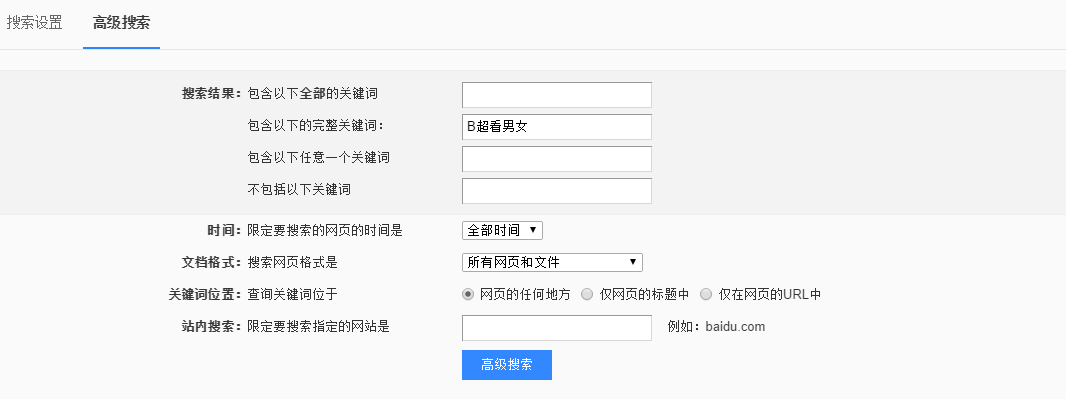This screenshot has width=1066, height=399.
Task: Submit with the blue 高级搜索 button
Action: coord(506,365)
